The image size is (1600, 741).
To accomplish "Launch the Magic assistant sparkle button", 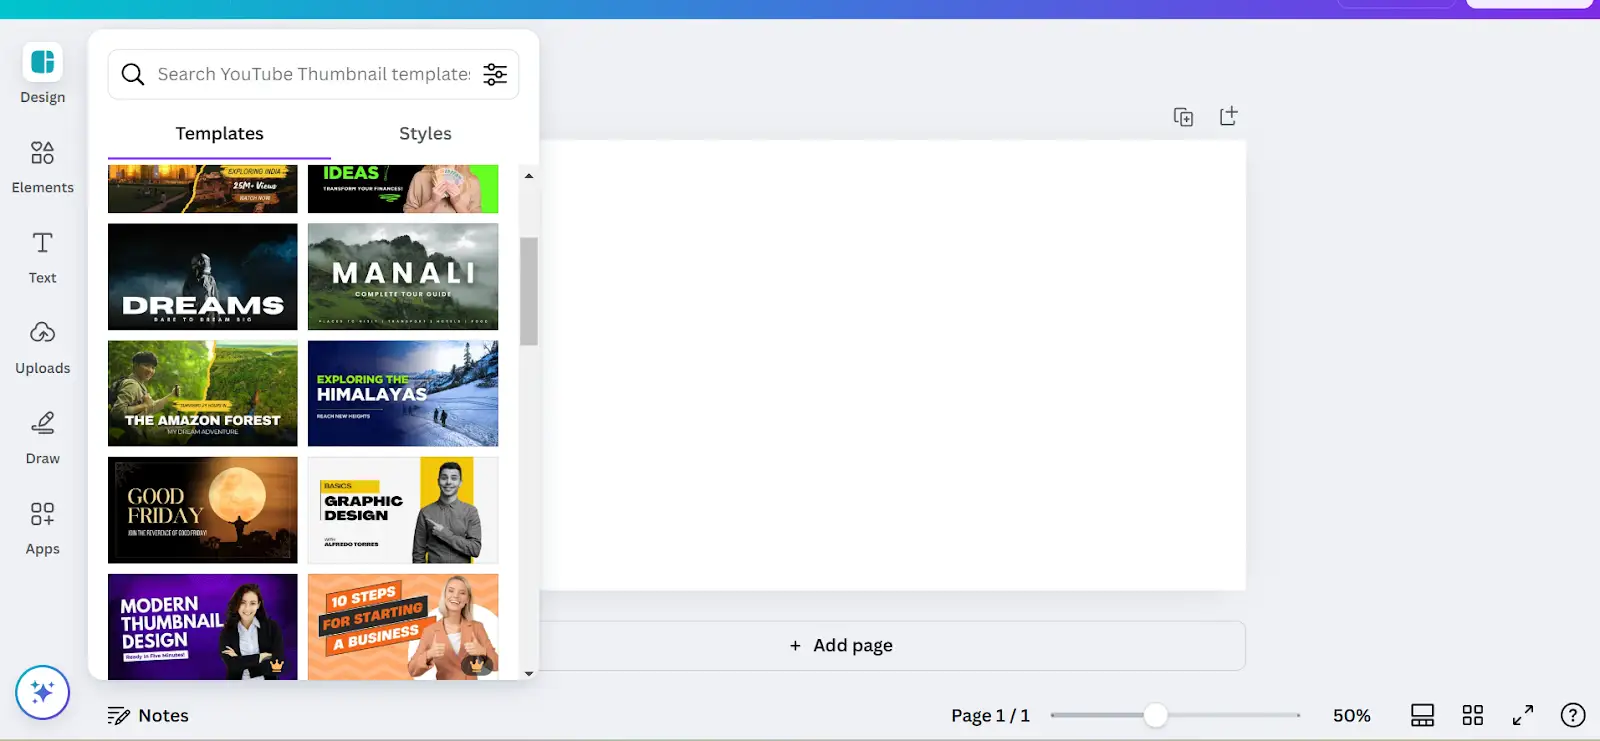I will coord(42,692).
